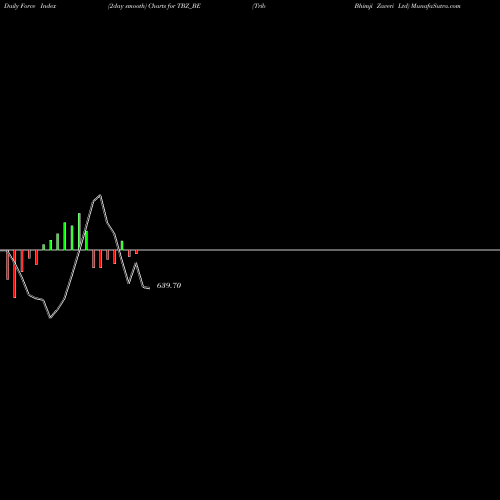Click the peak of the smoothed line

click(x=100, y=195)
